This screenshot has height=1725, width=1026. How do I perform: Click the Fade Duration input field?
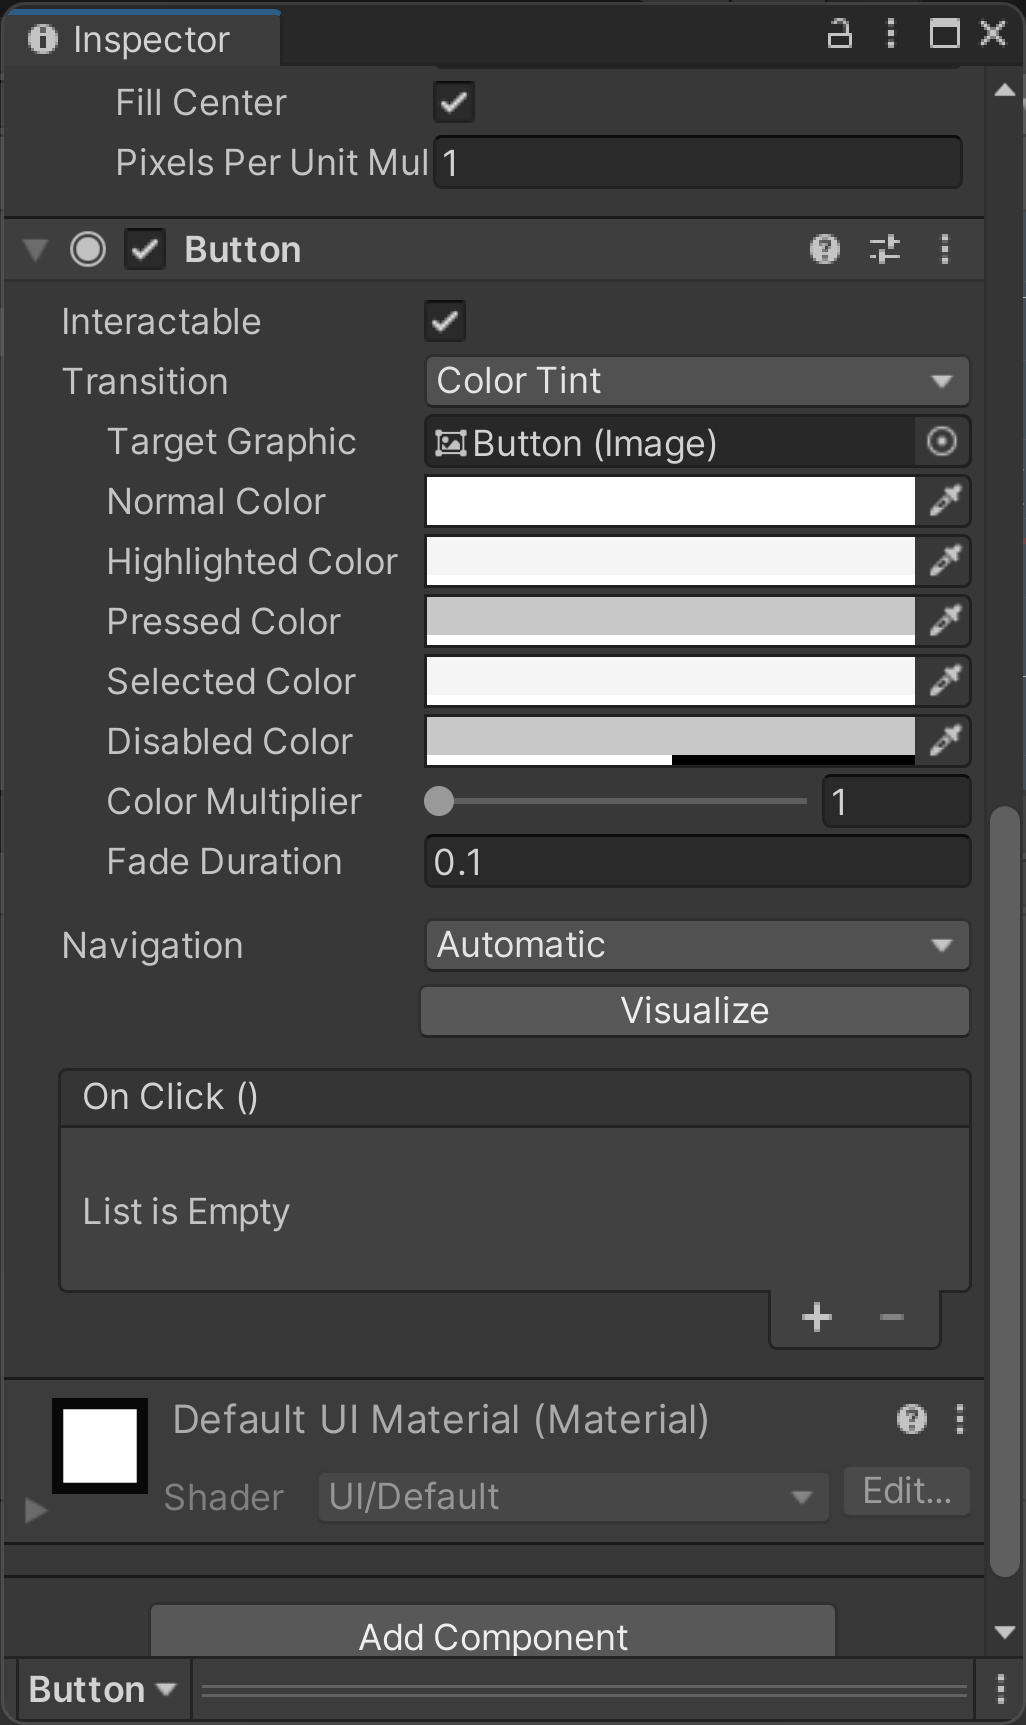pos(696,862)
